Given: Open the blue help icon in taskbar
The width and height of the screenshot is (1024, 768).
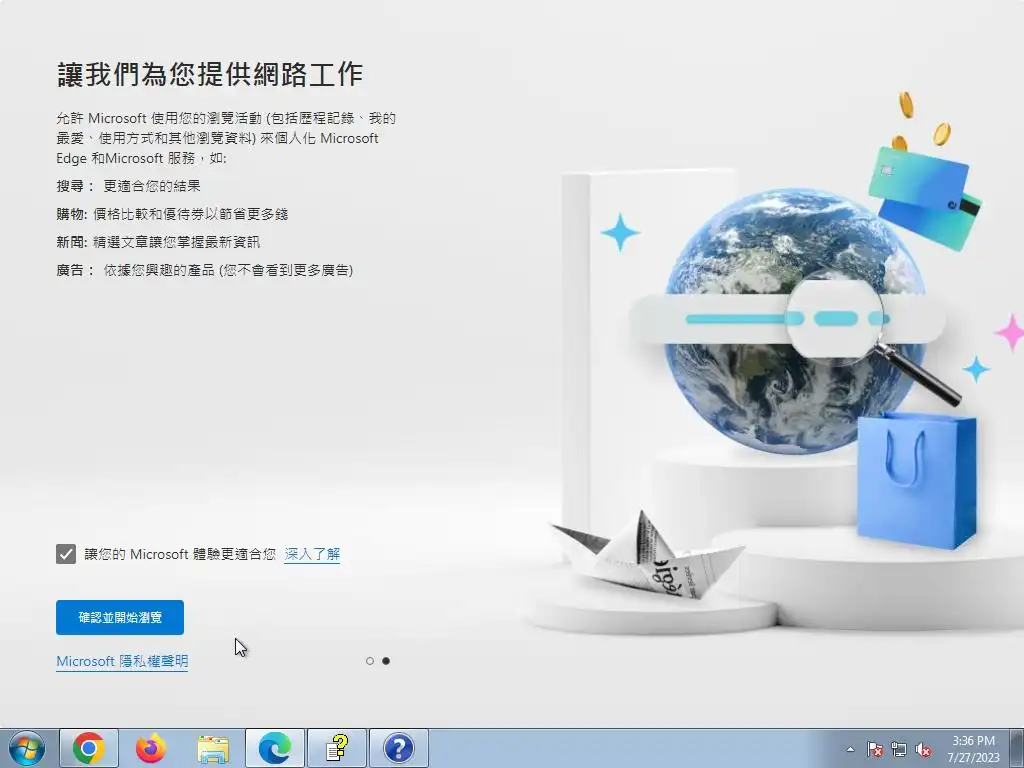Looking at the screenshot, I should pos(399,748).
